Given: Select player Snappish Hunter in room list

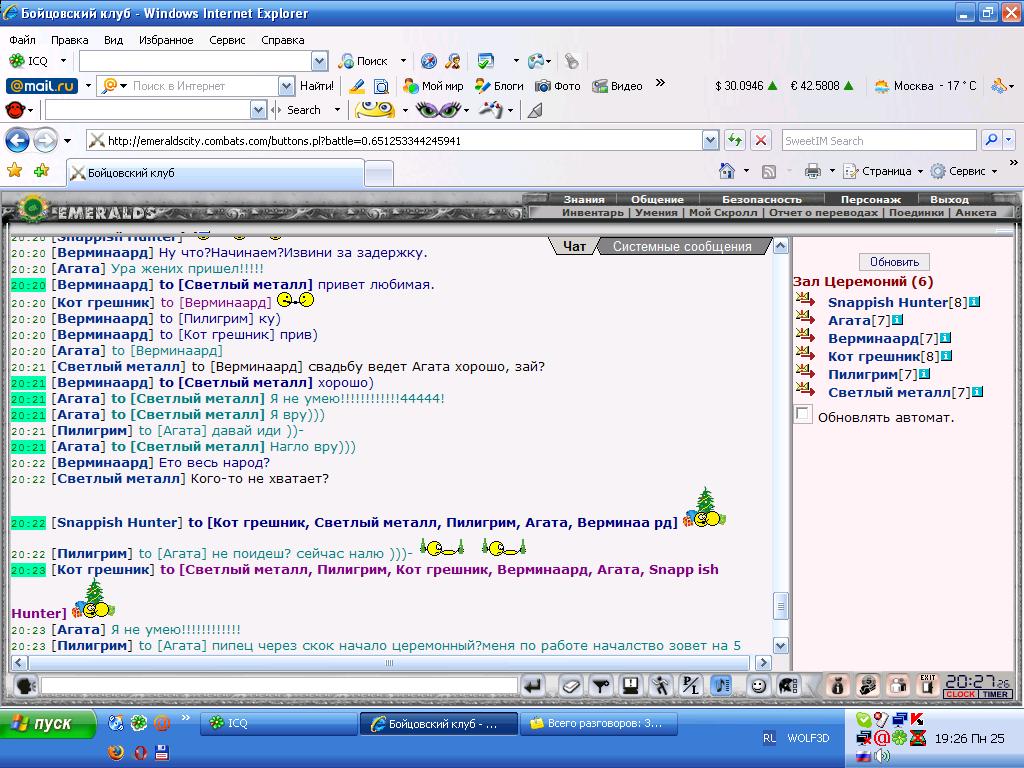Looking at the screenshot, I should click(x=888, y=302).
